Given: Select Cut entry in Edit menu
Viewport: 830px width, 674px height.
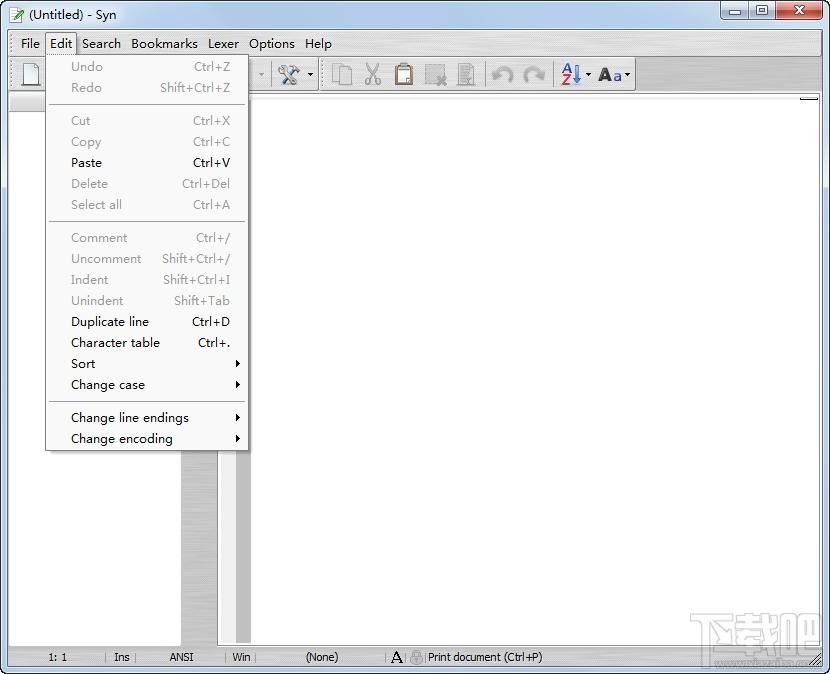Looking at the screenshot, I should (x=147, y=121).
